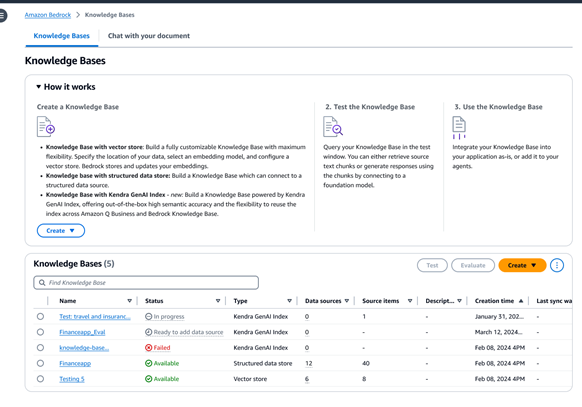Click the three-dot more actions icon
Screen dimensions: 582x407
pos(557,265)
